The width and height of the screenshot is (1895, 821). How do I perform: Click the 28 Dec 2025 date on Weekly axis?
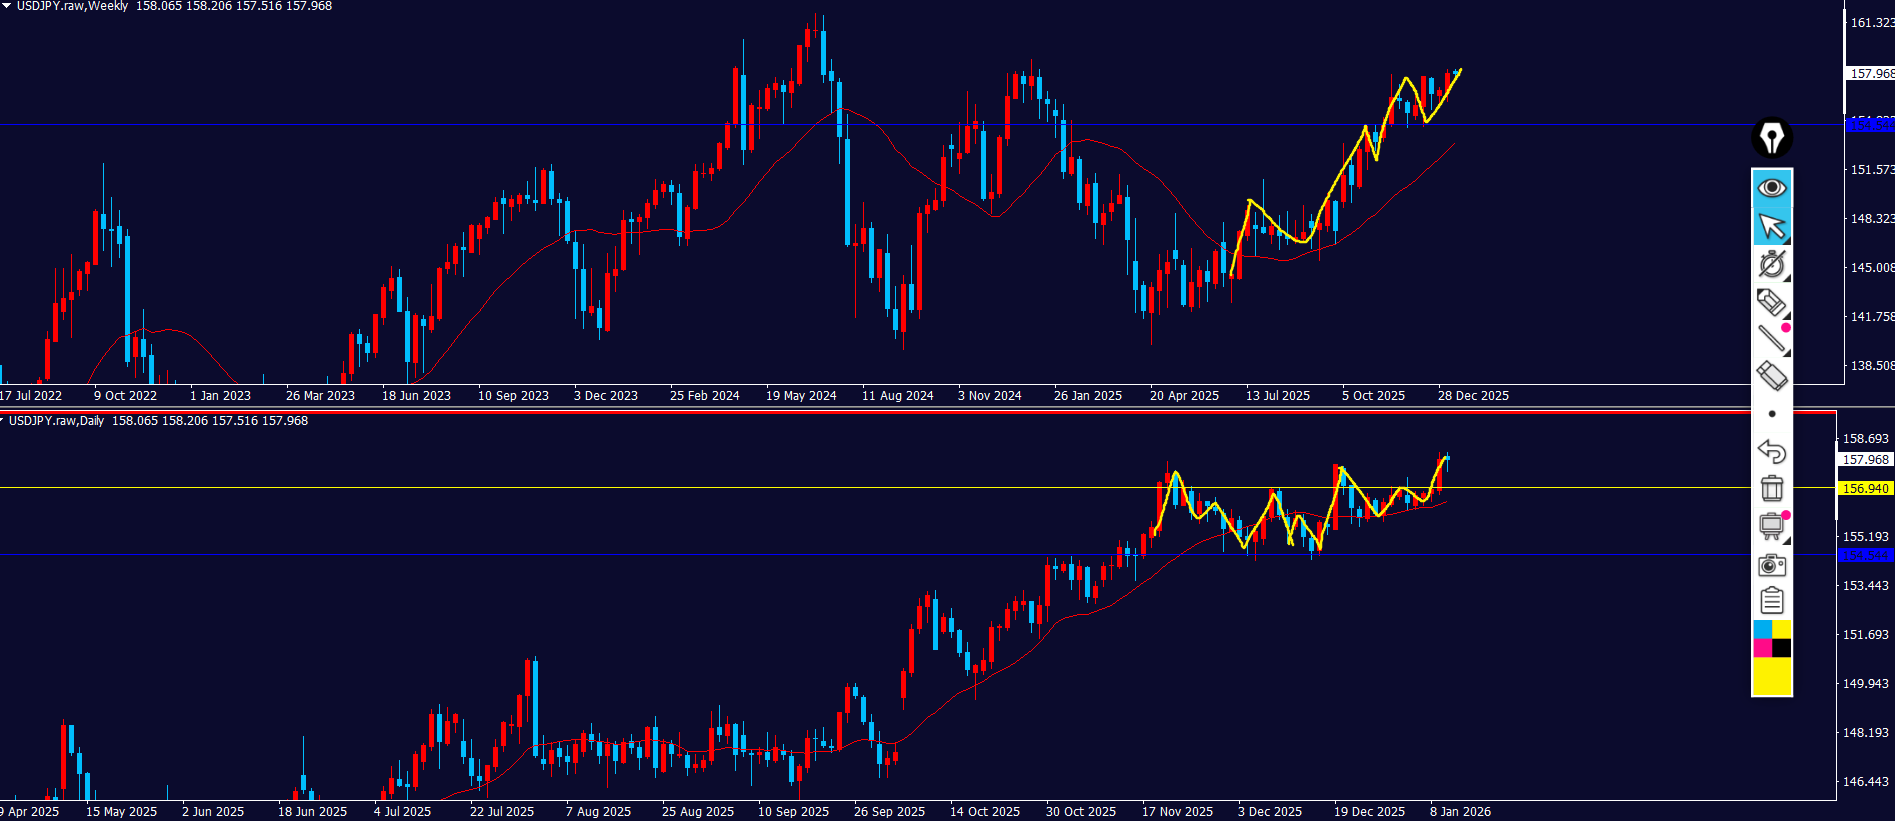[1473, 396]
